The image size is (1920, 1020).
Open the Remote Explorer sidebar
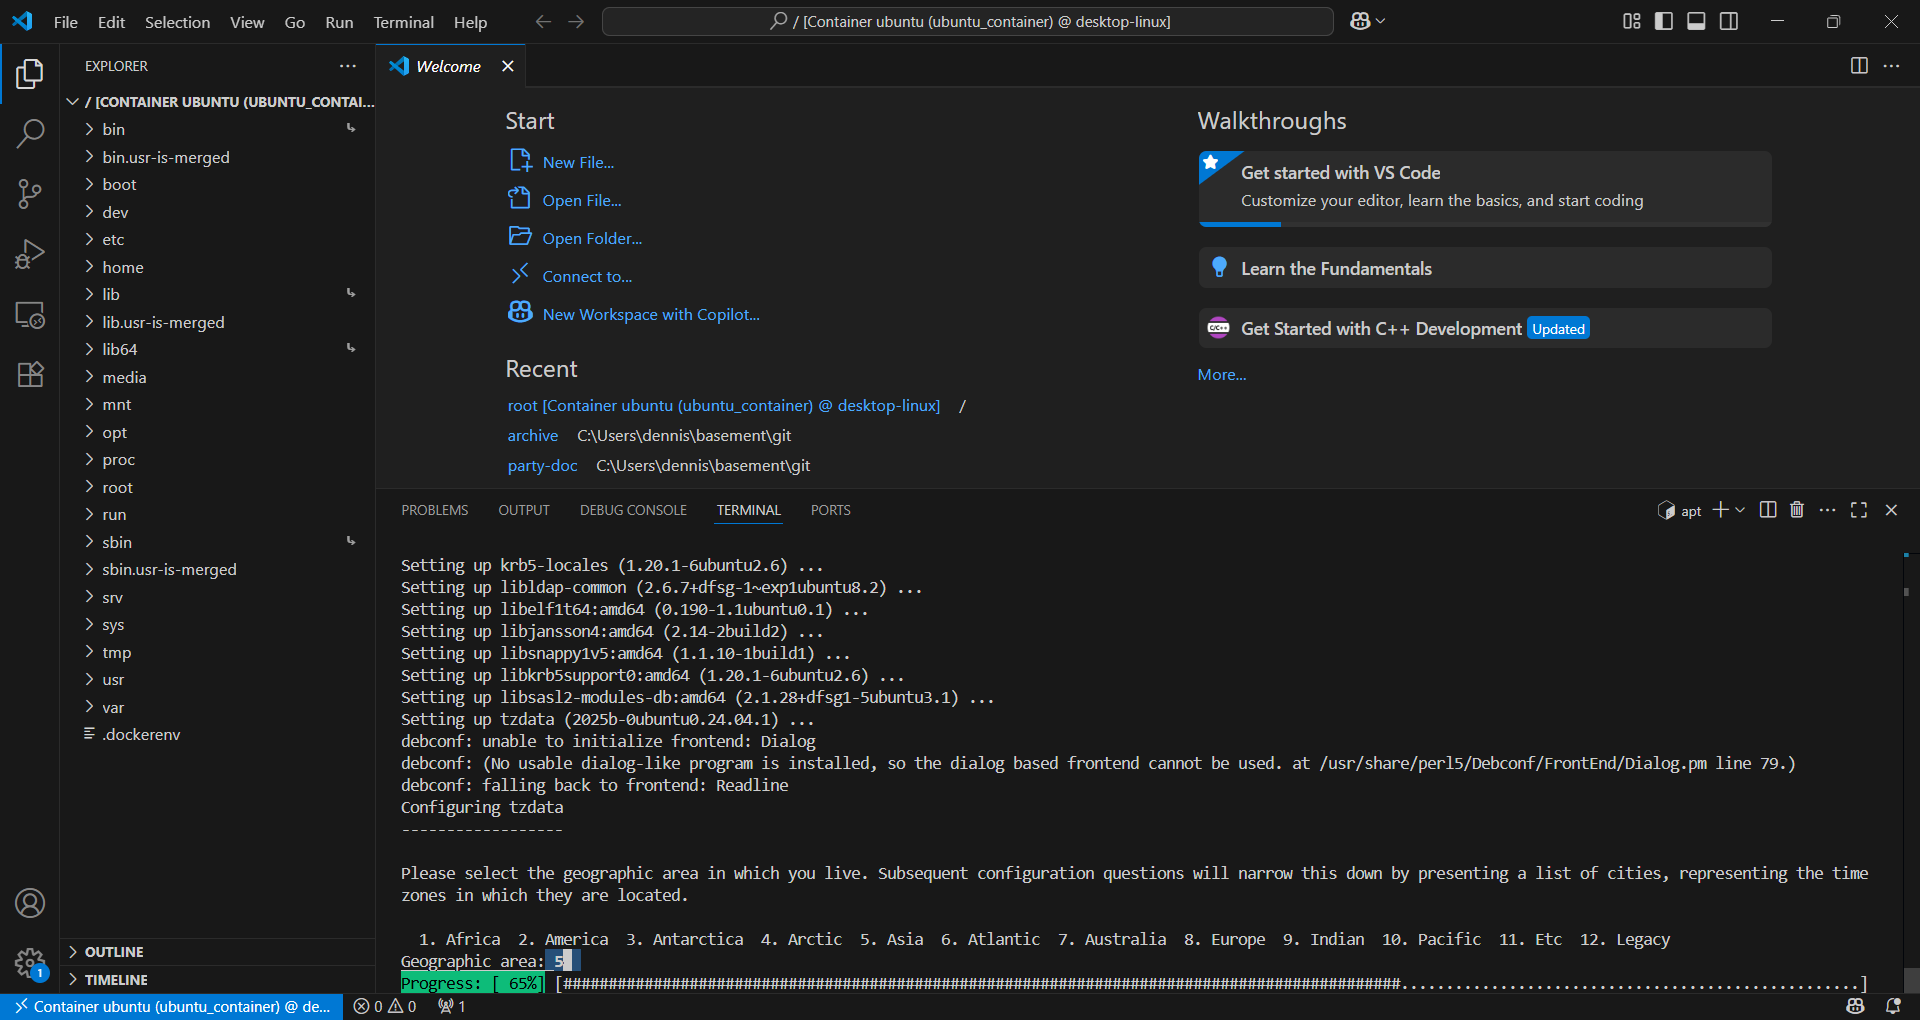30,315
